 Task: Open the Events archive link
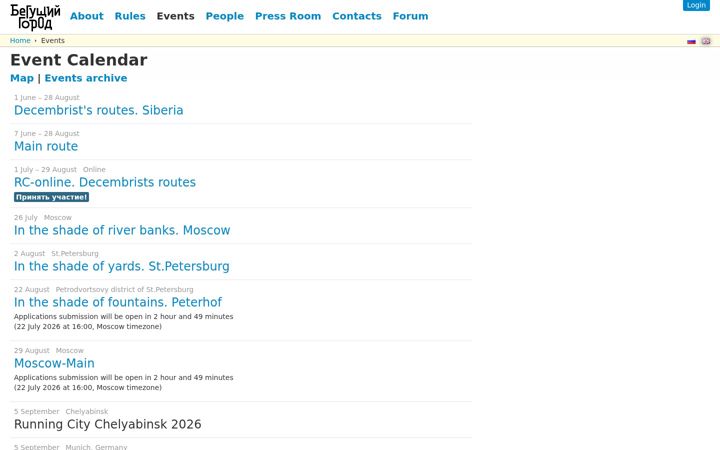[86, 78]
